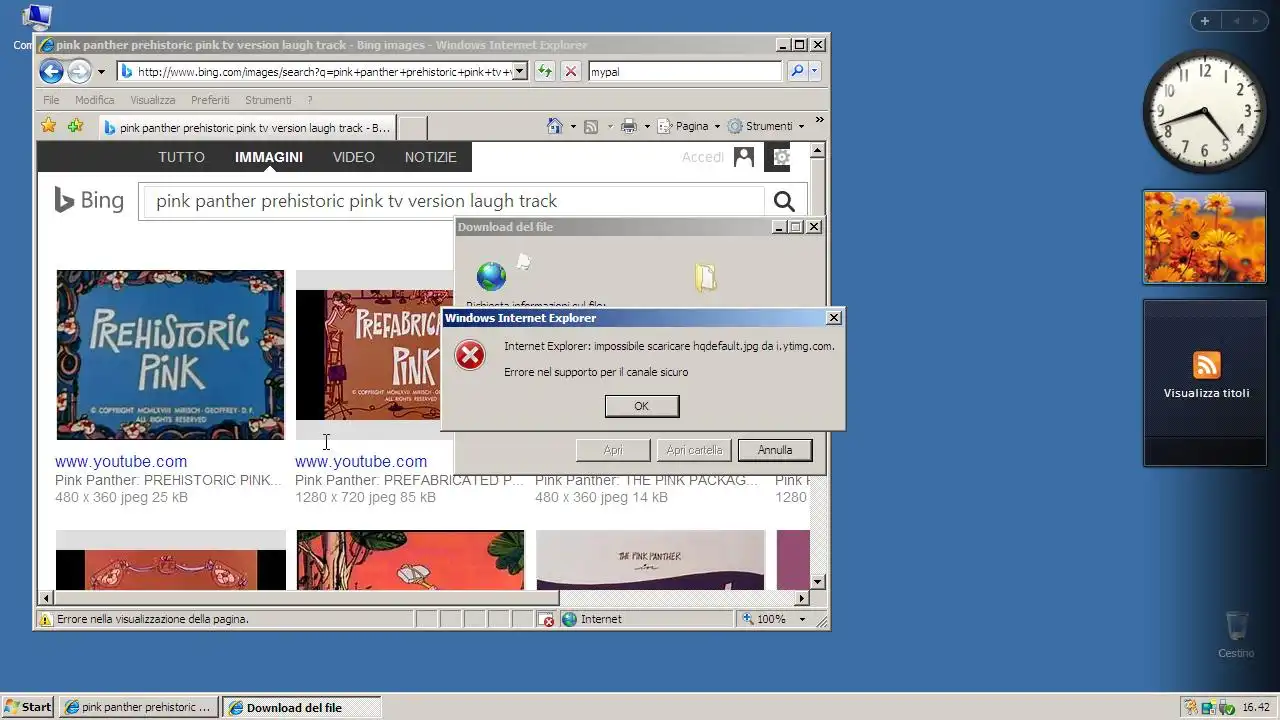Image resolution: width=1280 pixels, height=720 pixels.
Task: Open the File menu
Action: [x=51, y=100]
